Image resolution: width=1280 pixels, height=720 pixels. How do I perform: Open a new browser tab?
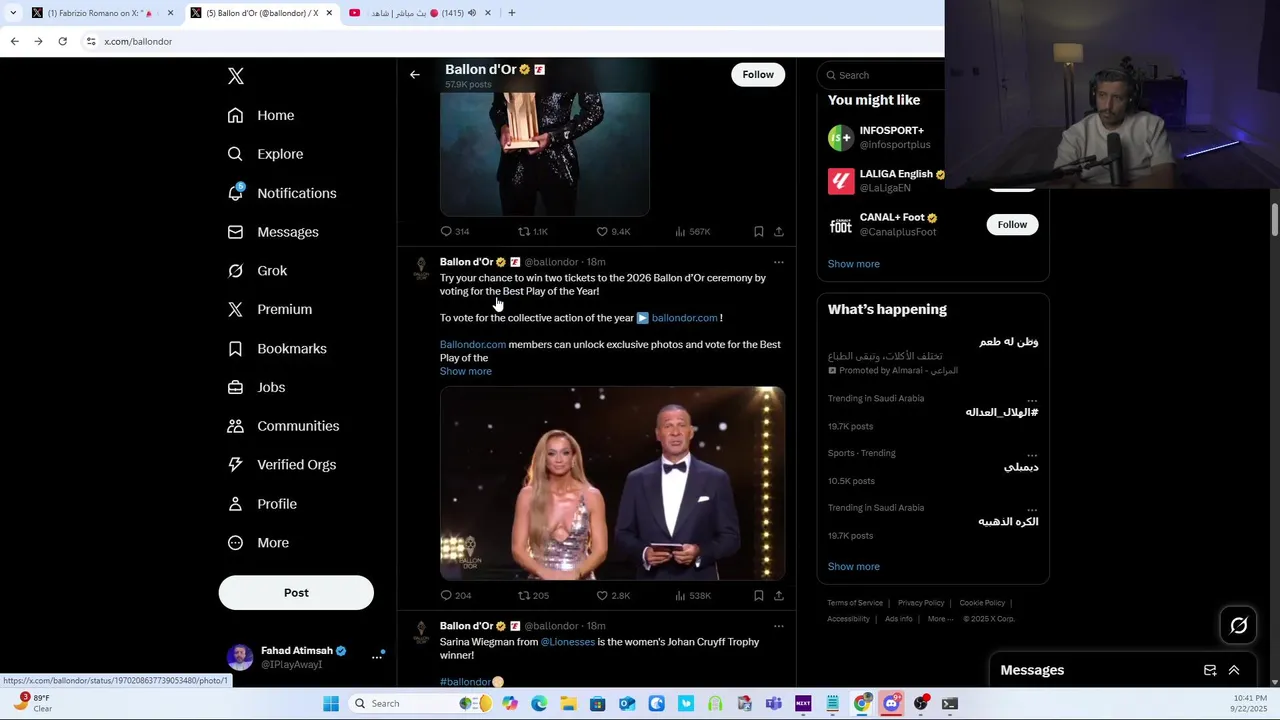(512, 13)
